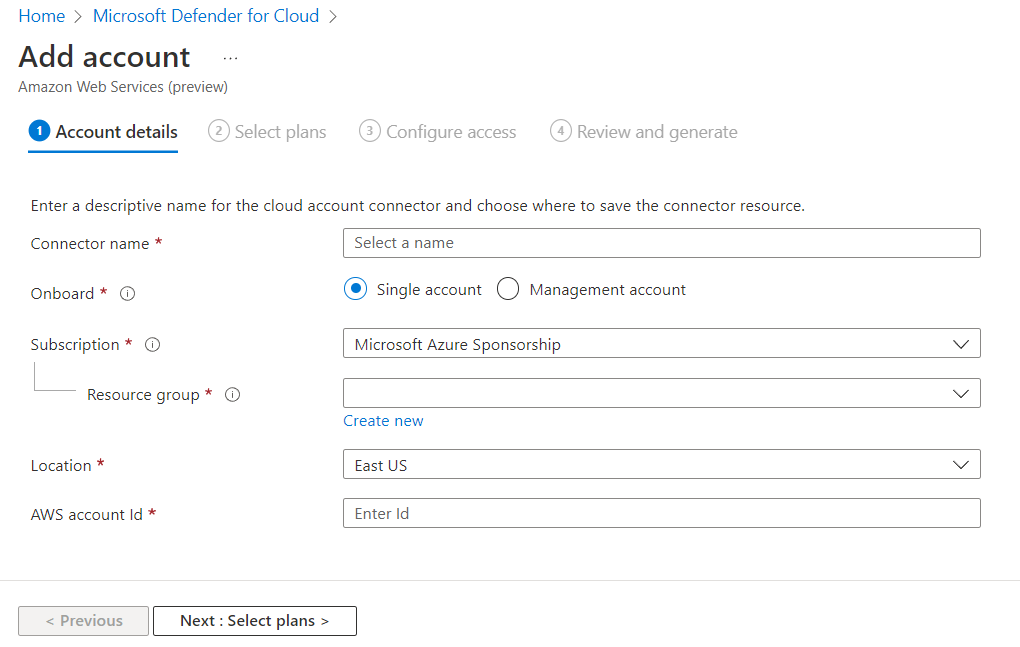Screen dimensions: 1020x647
Task: Choose the Management account radio option
Action: click(x=507, y=288)
